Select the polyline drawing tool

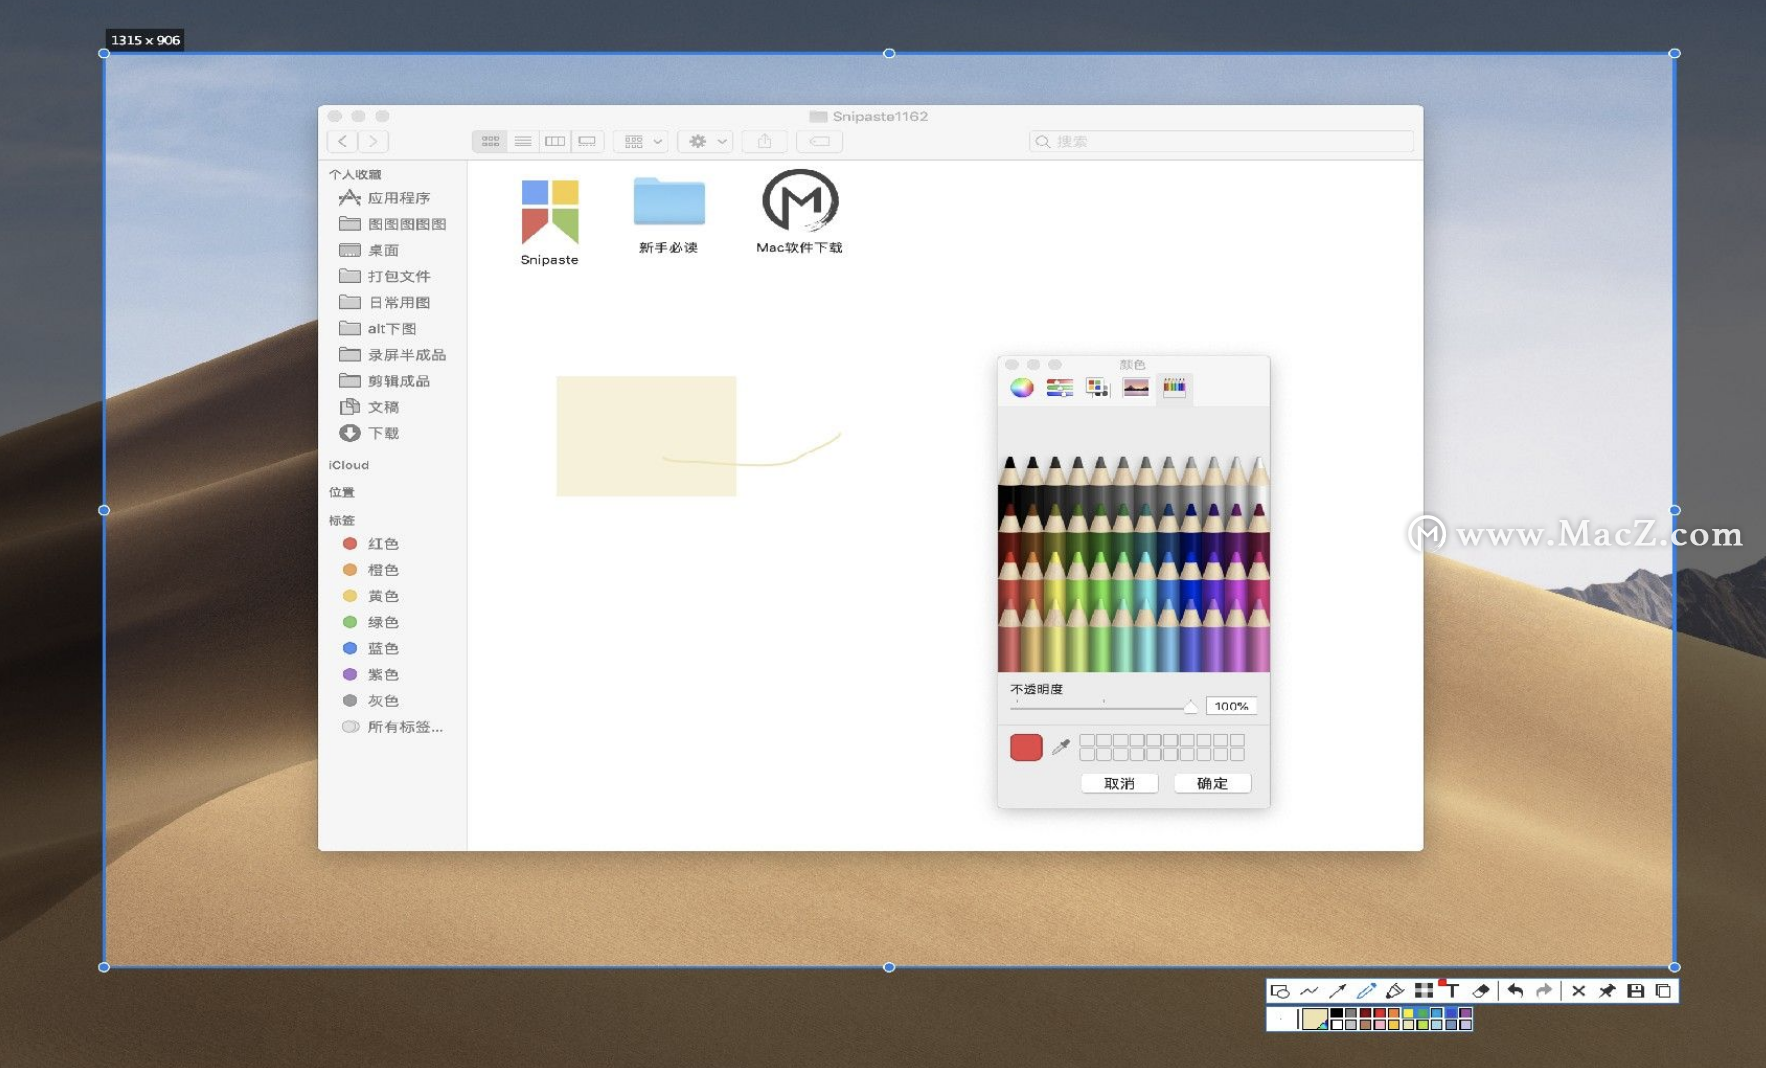point(1309,991)
